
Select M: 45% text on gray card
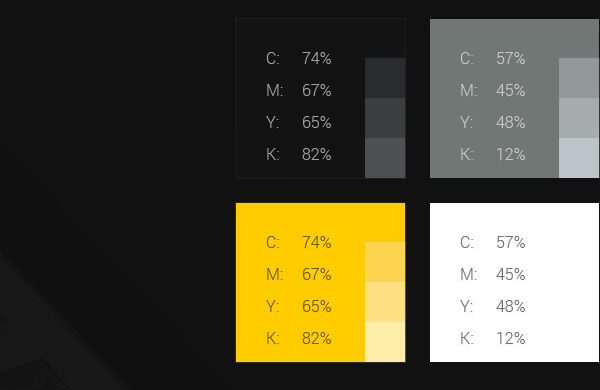click(x=493, y=91)
